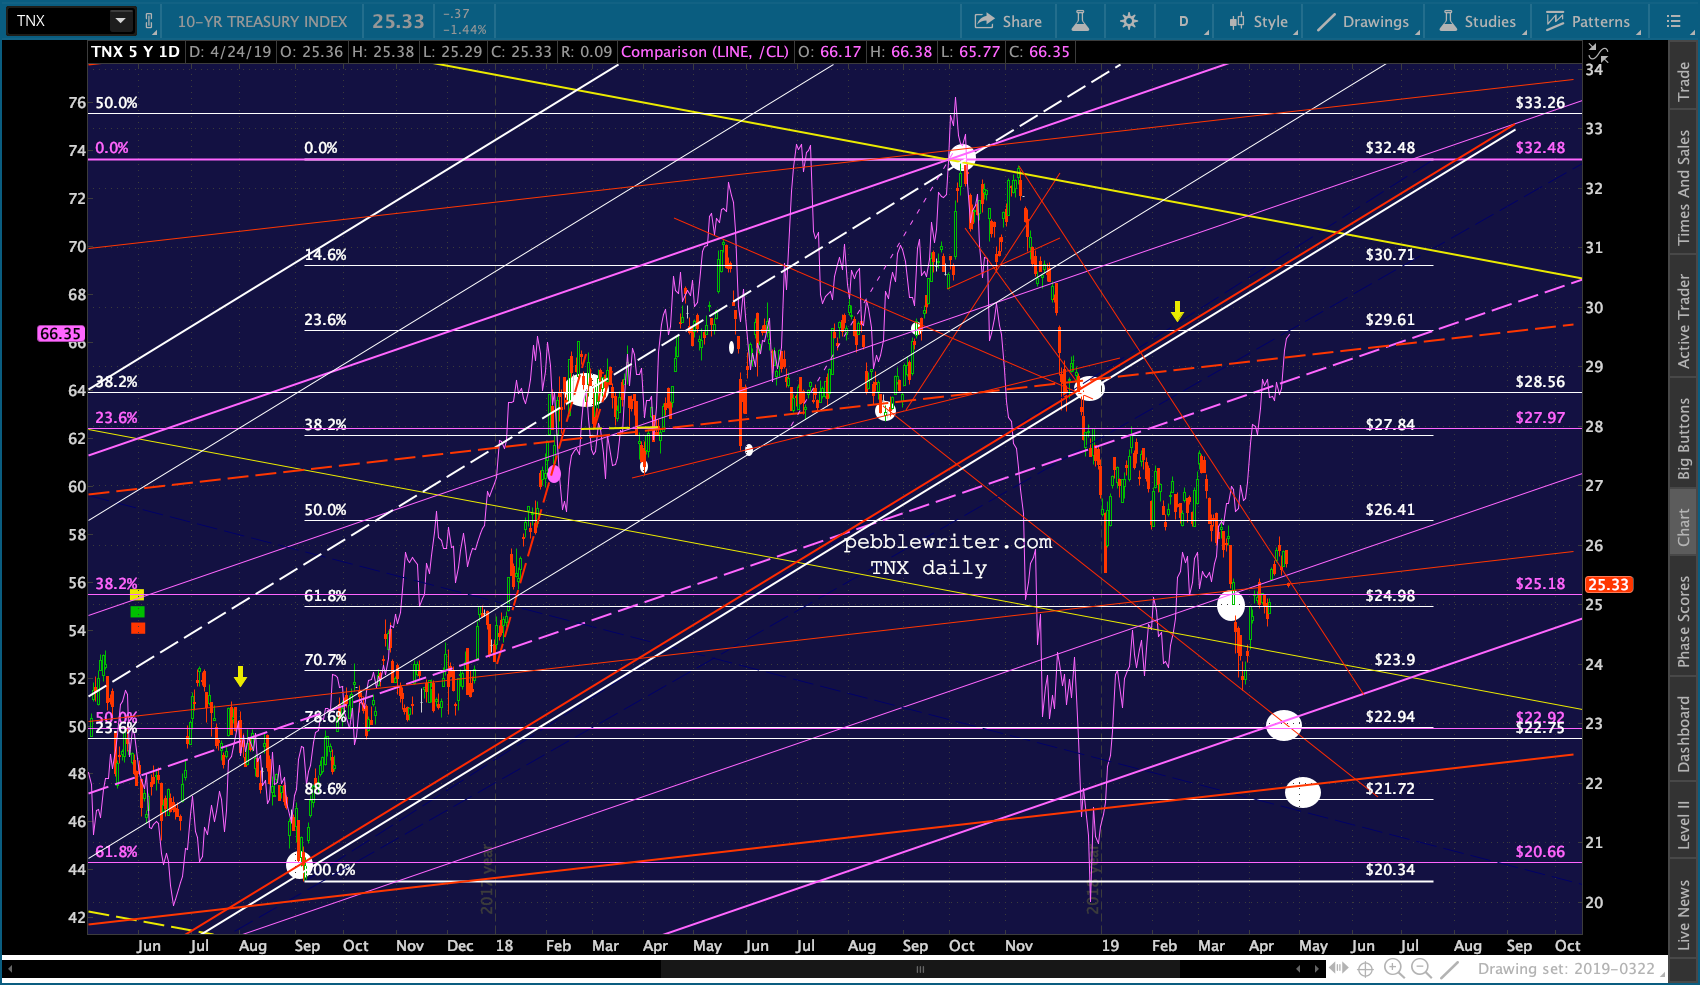Open the Studies menu button

pyautogui.click(x=1478, y=21)
